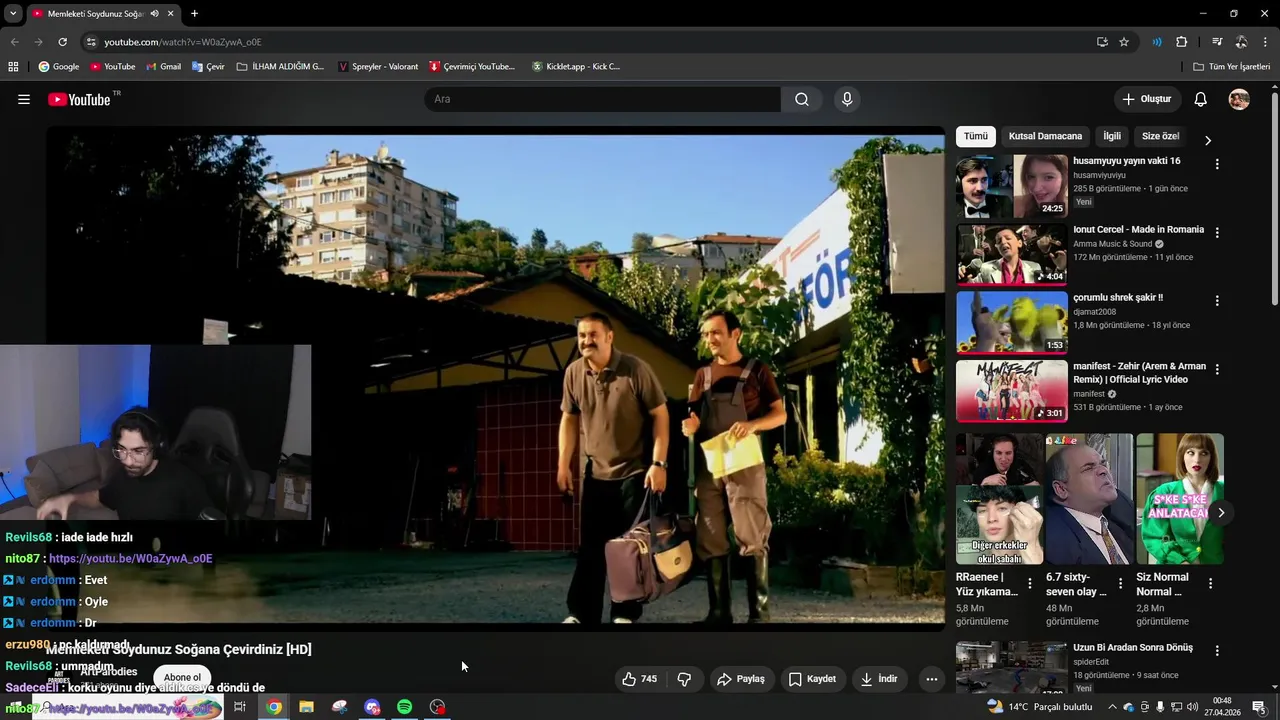Subscribe with the Abone ol button
1280x720 pixels.
pos(182,678)
